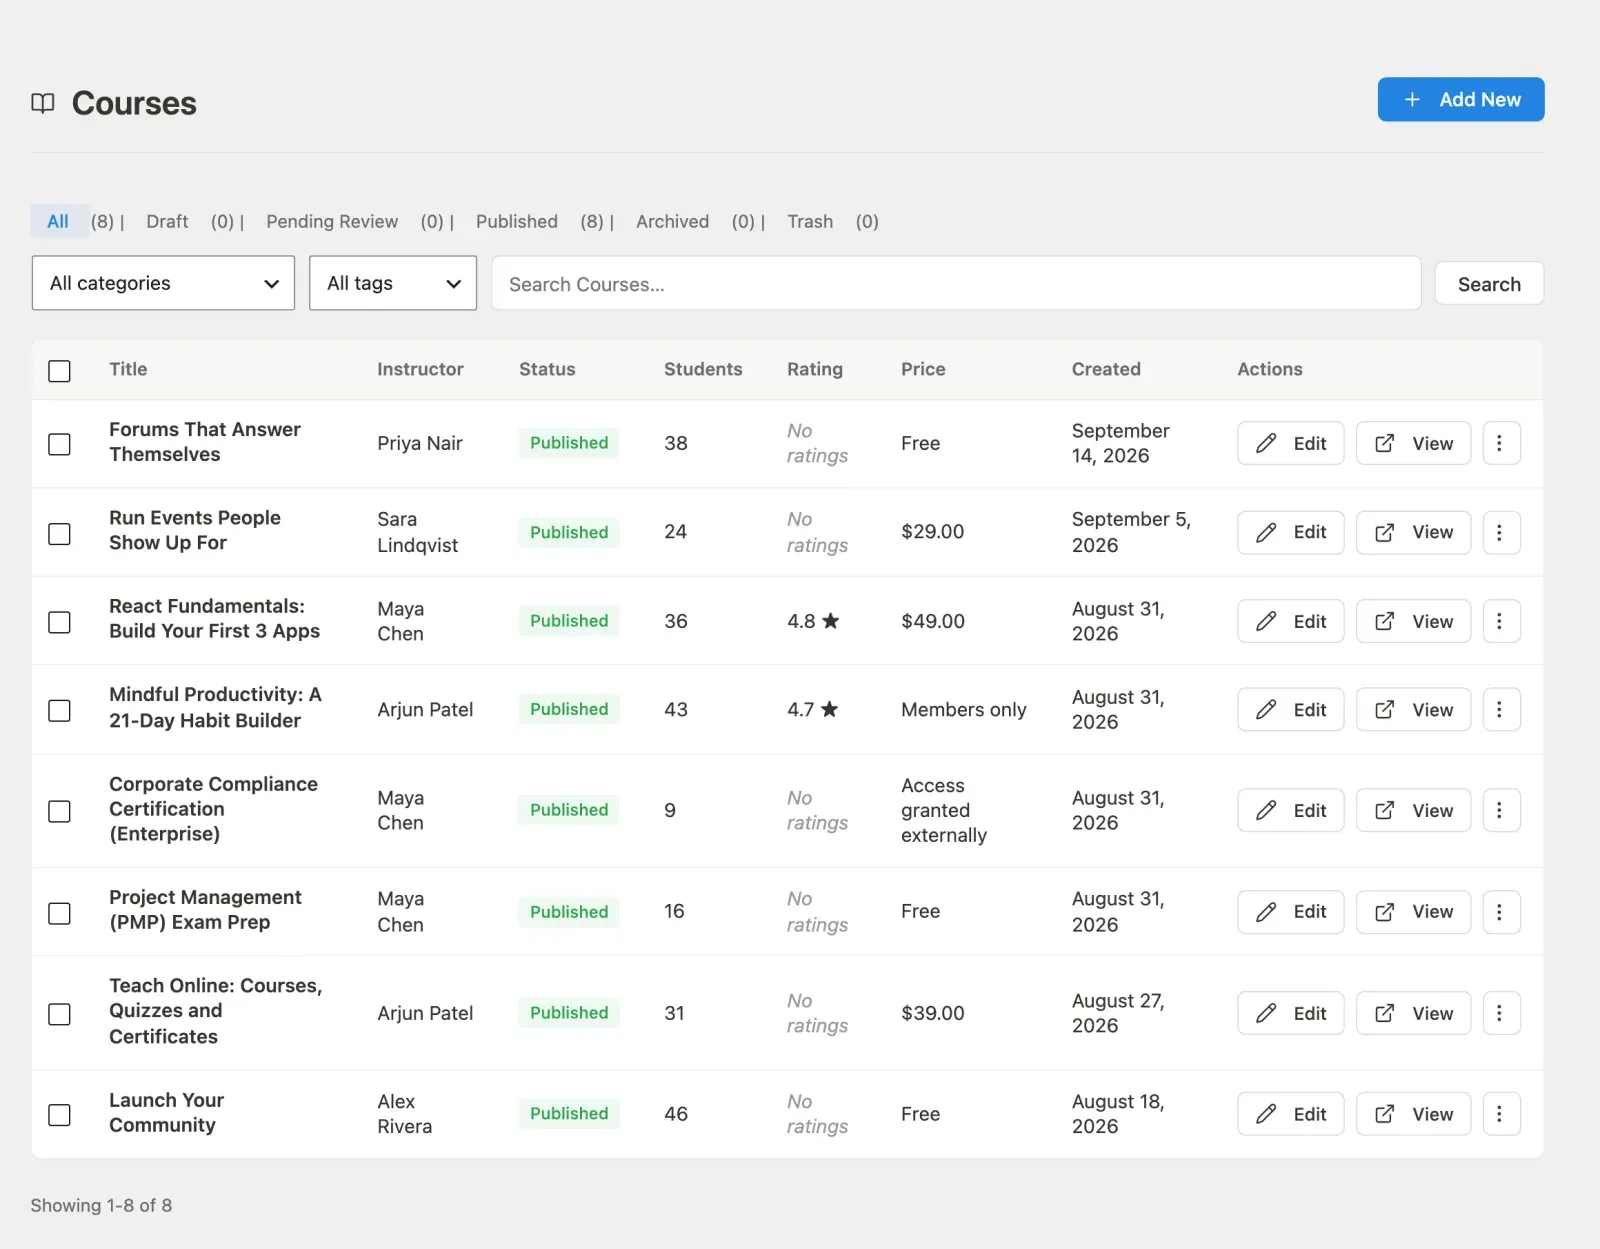This screenshot has width=1600, height=1249.
Task: Open more options for Corporate Compliance Certification
Action: pos(1500,810)
